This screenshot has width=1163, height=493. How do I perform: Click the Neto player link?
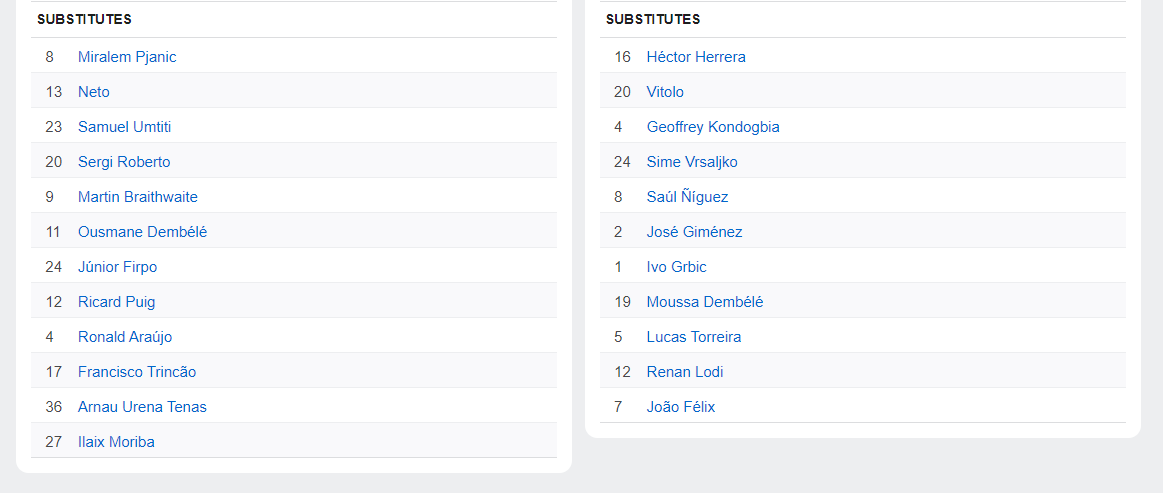(94, 92)
